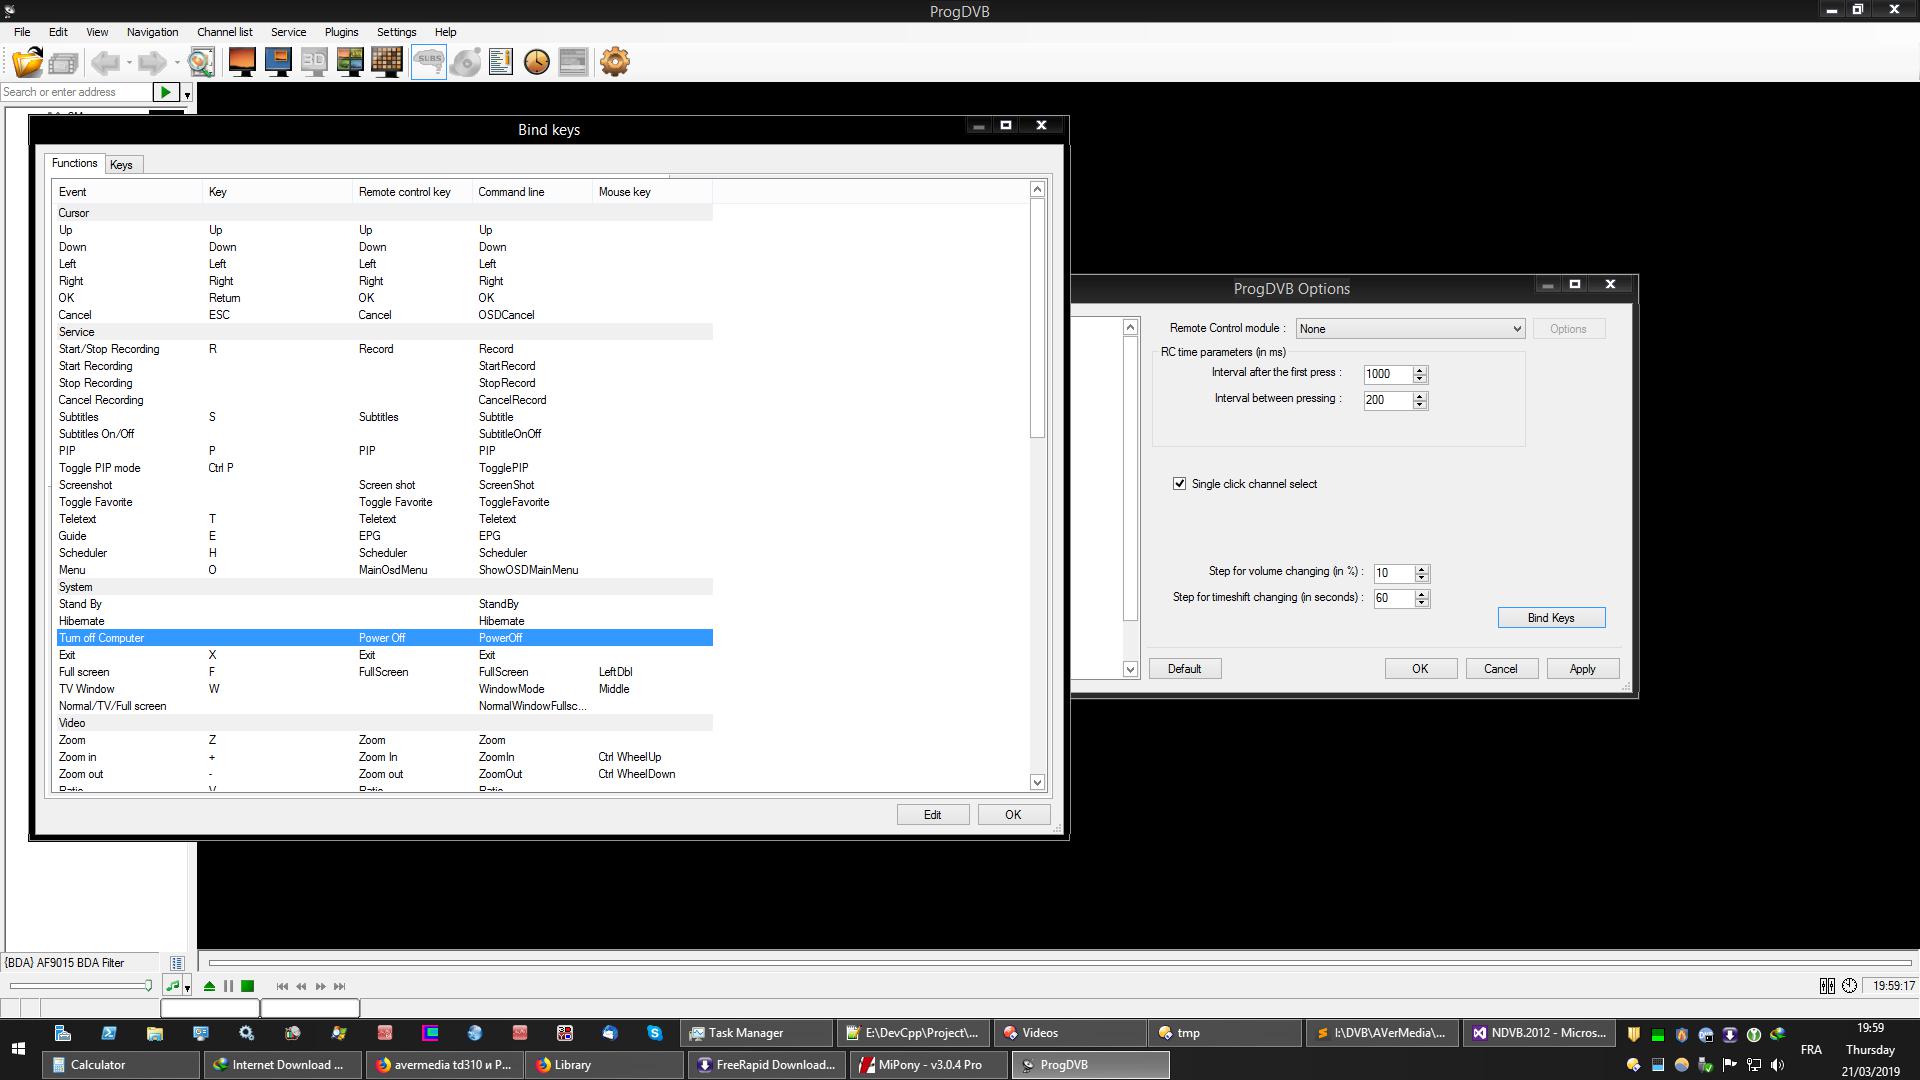Open the file with the folder toolbar icon
The image size is (1920, 1080).
tap(27, 62)
